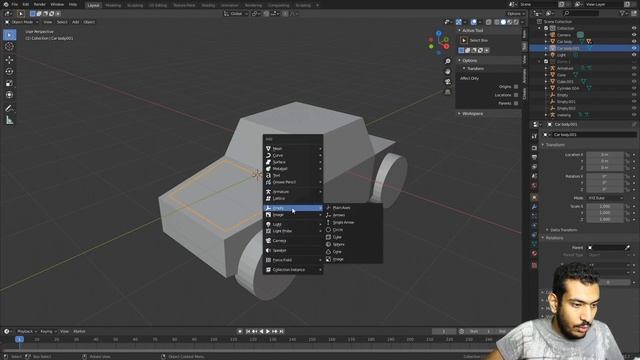The width and height of the screenshot is (640, 360).
Task: Select the Measure tool in left toolbar
Action: click(x=9, y=120)
